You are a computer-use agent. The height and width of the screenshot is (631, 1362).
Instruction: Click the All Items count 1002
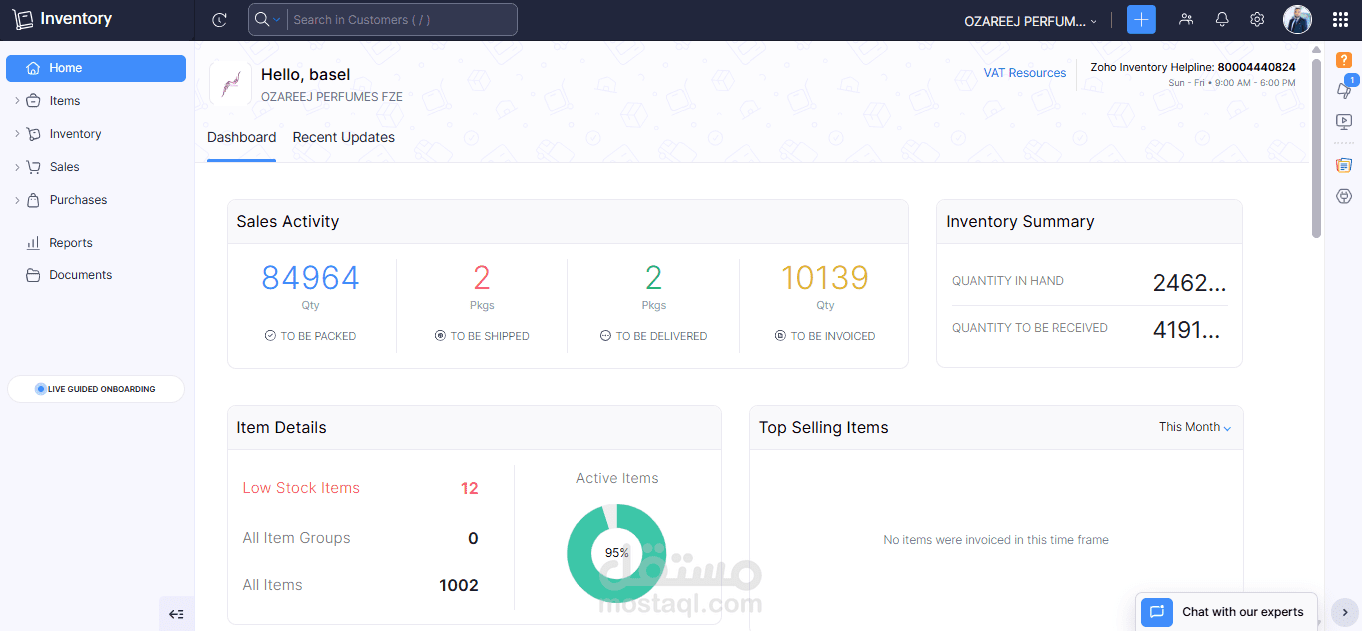pos(459,586)
